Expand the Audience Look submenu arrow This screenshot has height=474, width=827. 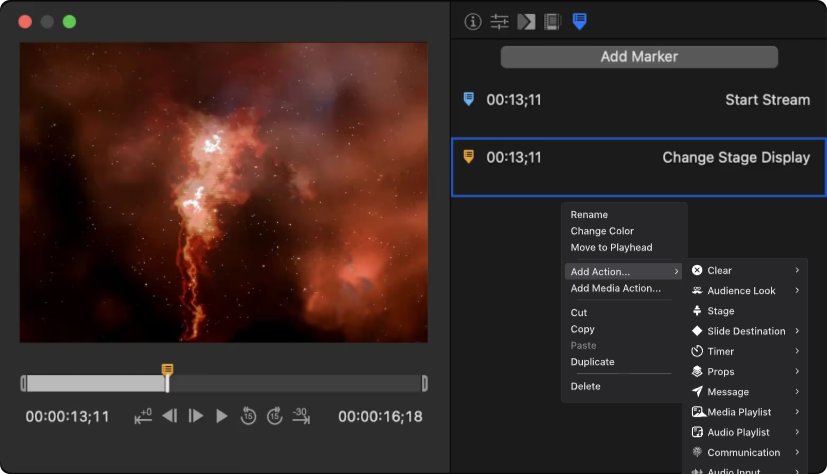(797, 290)
